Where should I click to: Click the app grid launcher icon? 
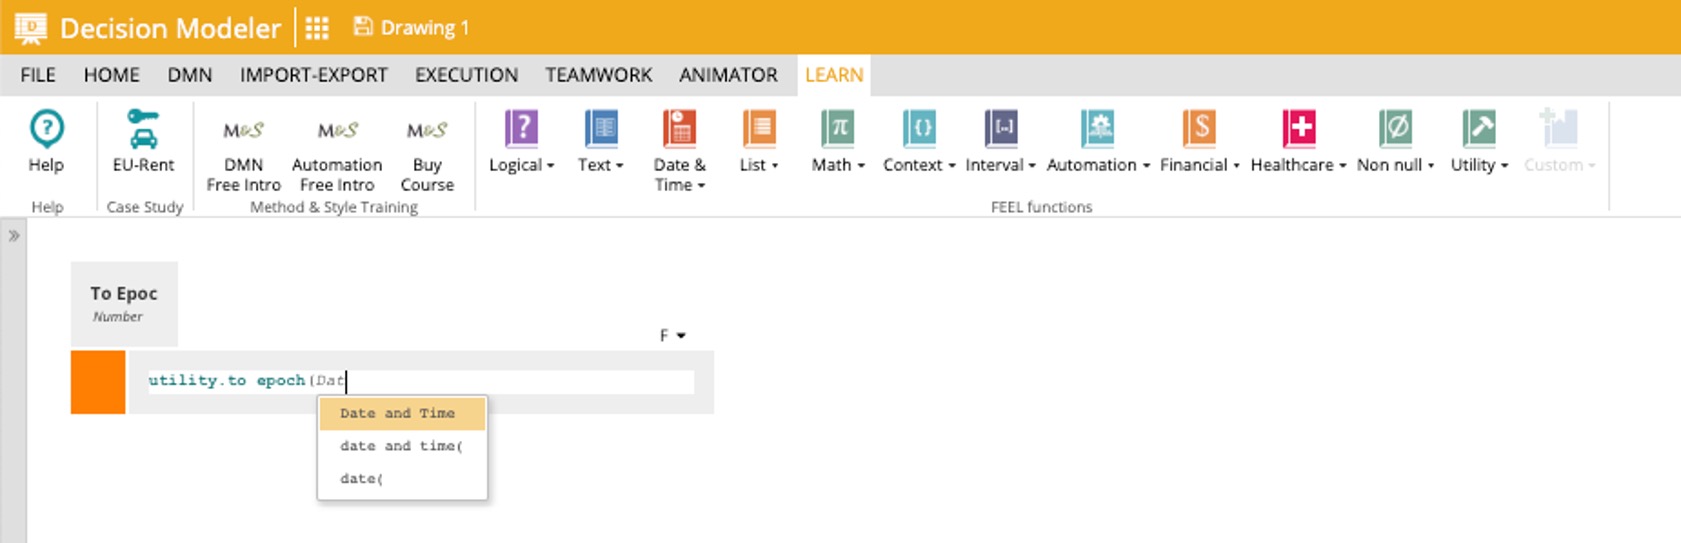point(317,28)
